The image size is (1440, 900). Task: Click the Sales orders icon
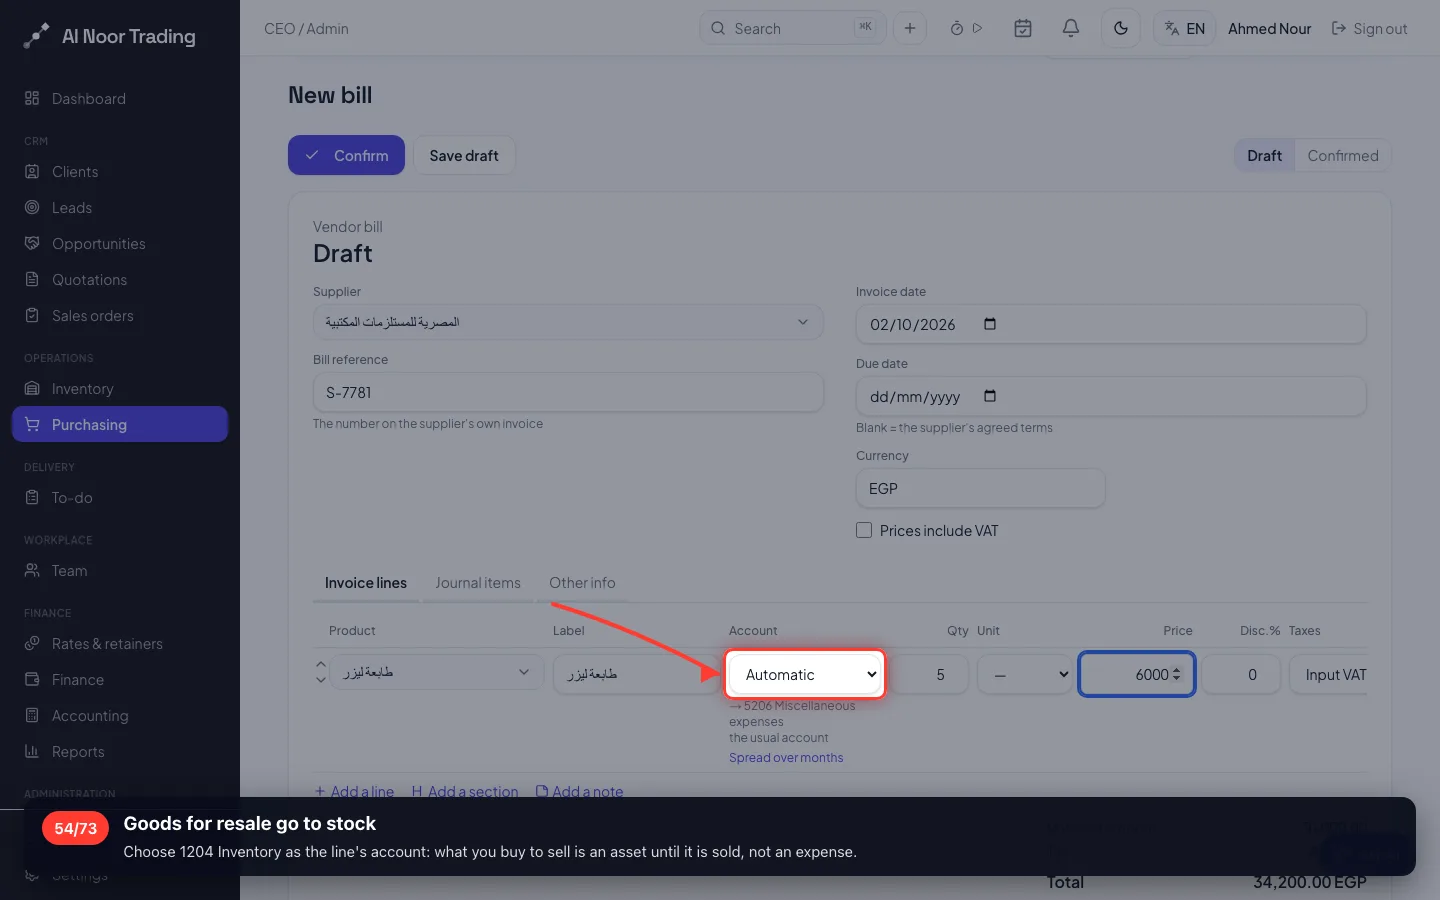click(x=32, y=315)
